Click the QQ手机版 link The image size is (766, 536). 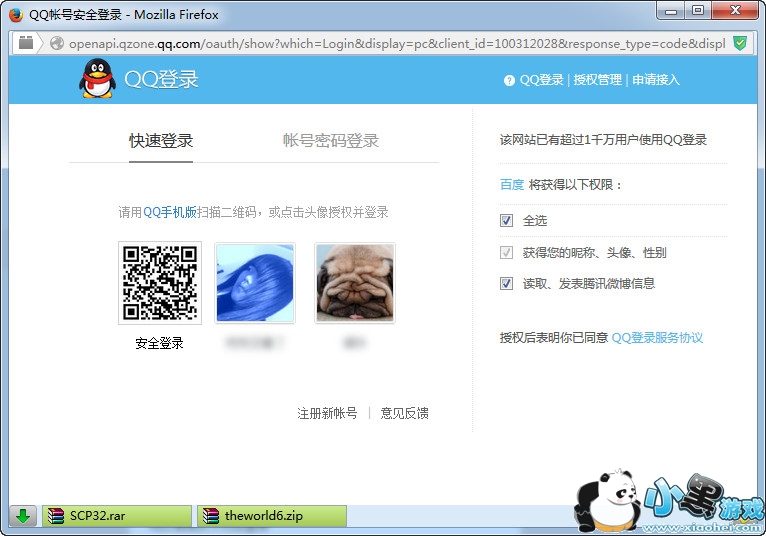(x=170, y=212)
